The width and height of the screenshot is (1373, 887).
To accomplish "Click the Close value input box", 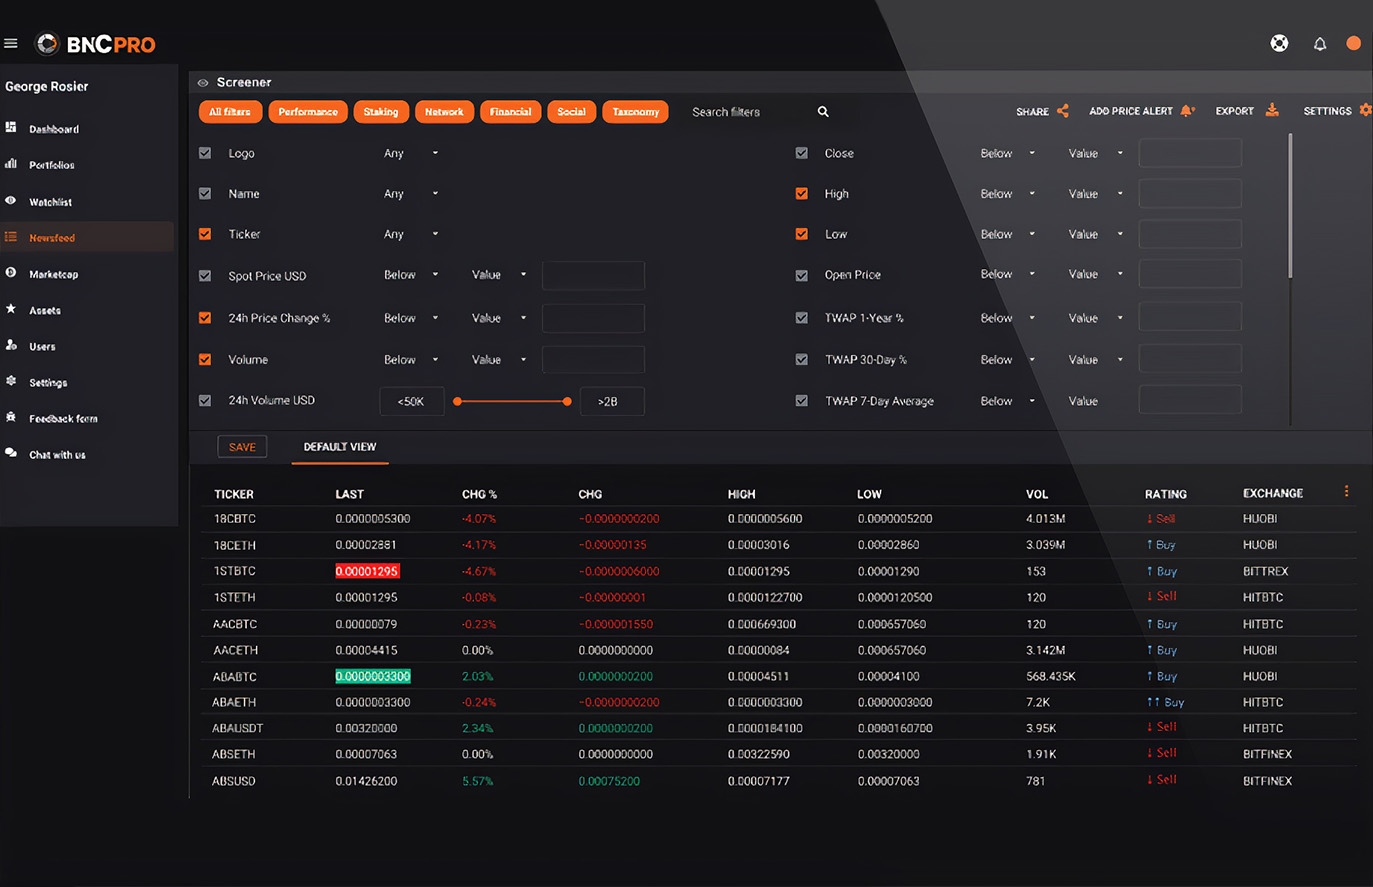I will pos(1190,153).
